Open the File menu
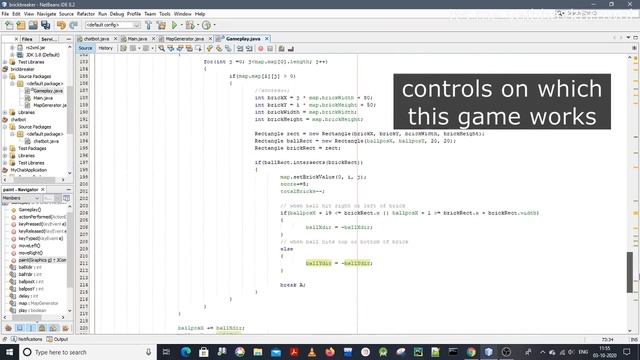The image size is (640, 360). 5,14
